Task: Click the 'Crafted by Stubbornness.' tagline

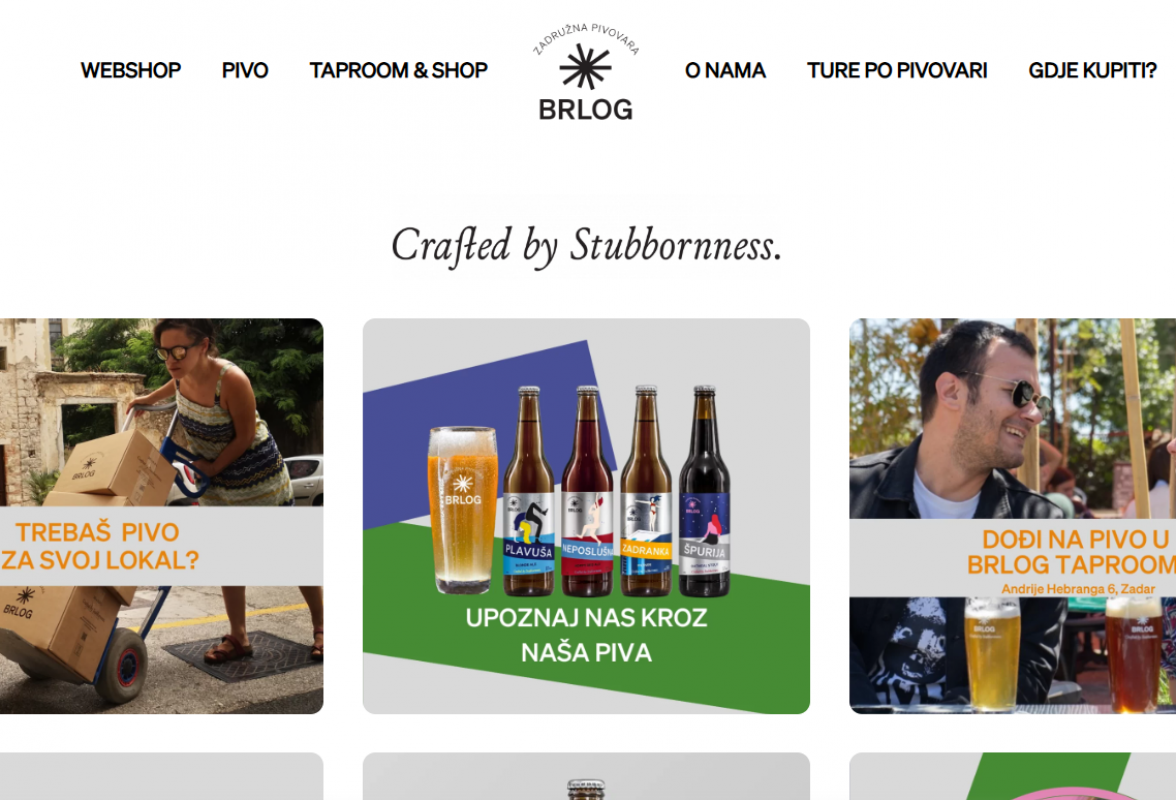Action: [586, 245]
